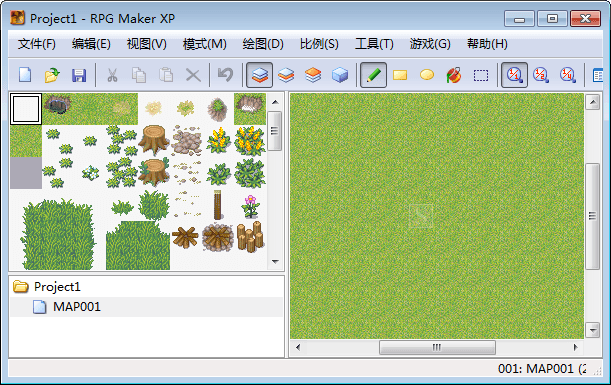Click the map vertical scroll up arrow
Viewport: 611px width, 385px height.
593,102
